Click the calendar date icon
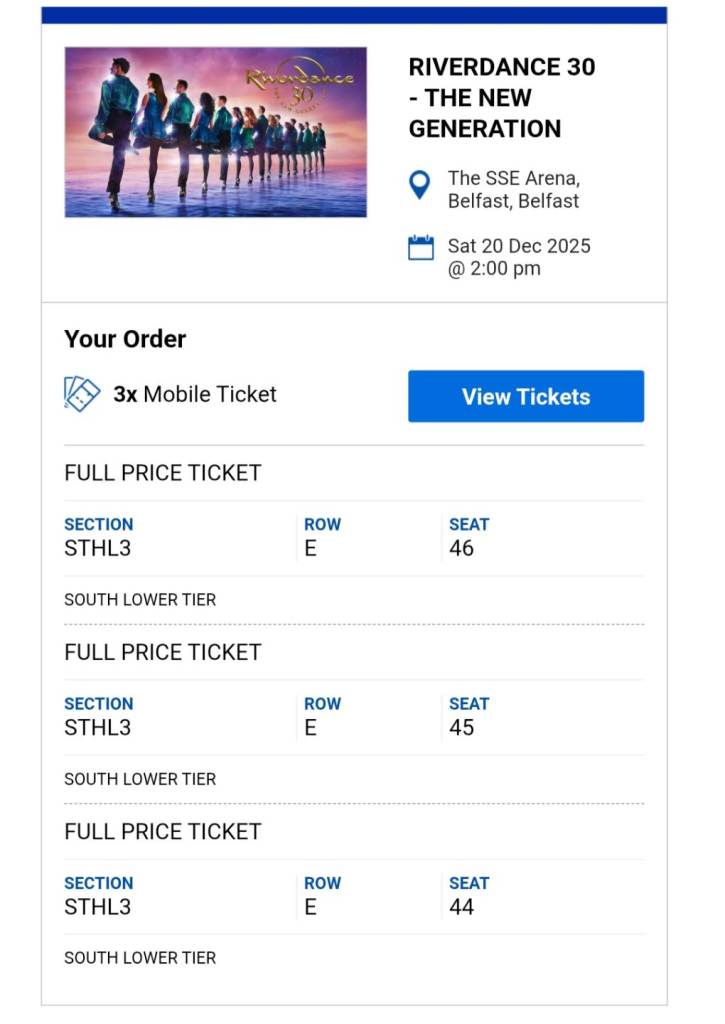Image resolution: width=725 pixels, height=1024 pixels. point(421,248)
